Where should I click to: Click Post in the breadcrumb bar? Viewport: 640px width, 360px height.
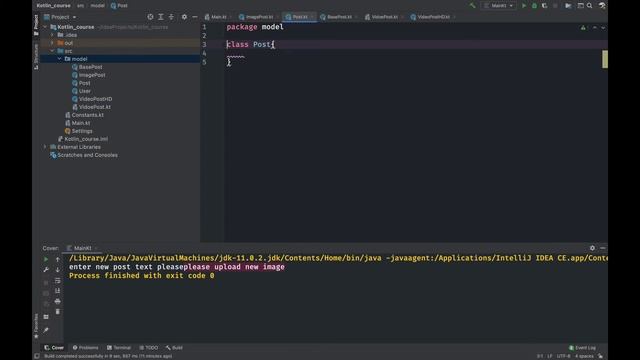119,6
